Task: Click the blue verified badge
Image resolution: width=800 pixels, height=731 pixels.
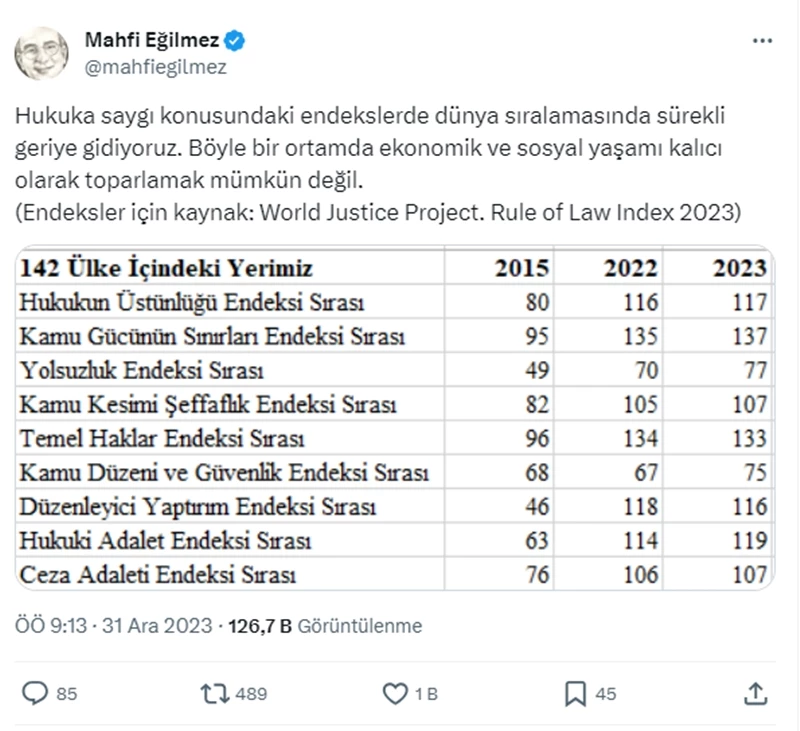Action: coord(236,41)
